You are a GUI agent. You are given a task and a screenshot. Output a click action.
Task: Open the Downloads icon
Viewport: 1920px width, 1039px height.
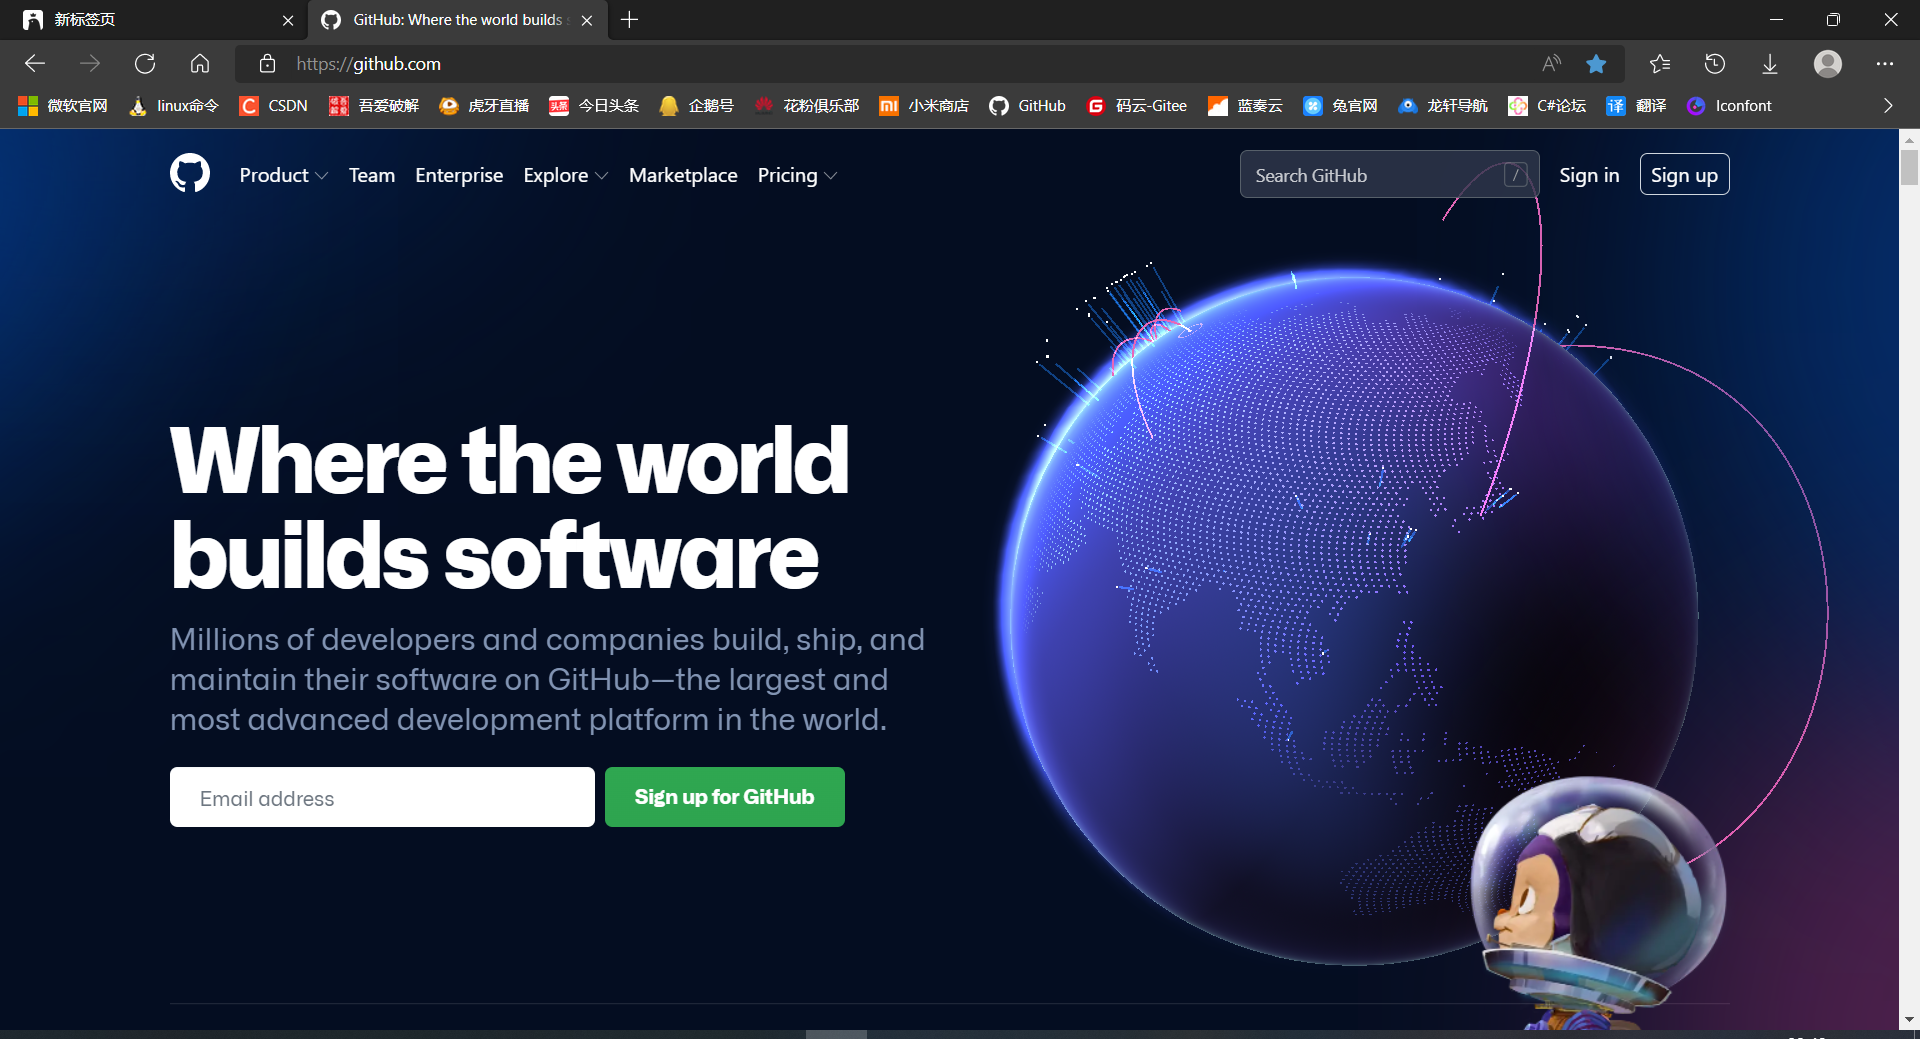[x=1770, y=64]
